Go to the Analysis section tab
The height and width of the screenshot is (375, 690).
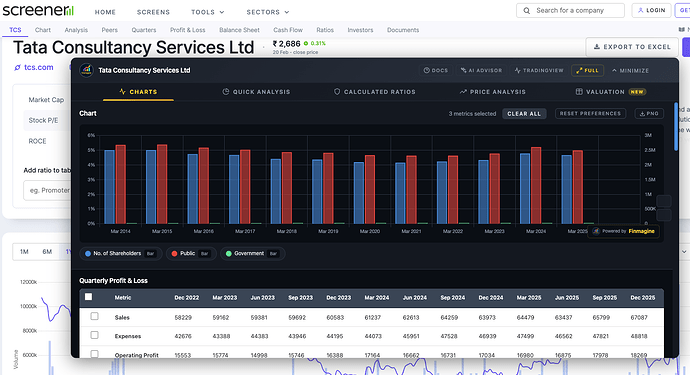[76, 30]
